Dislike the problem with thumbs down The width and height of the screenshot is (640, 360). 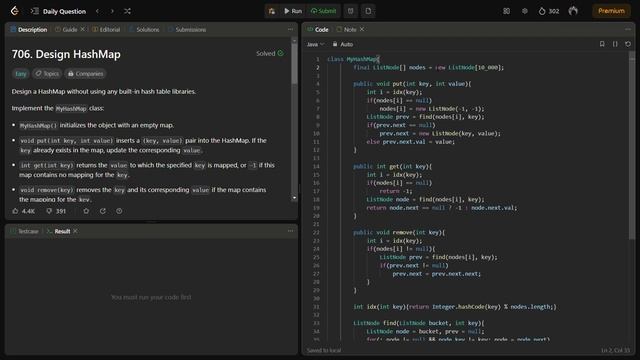tap(56, 211)
